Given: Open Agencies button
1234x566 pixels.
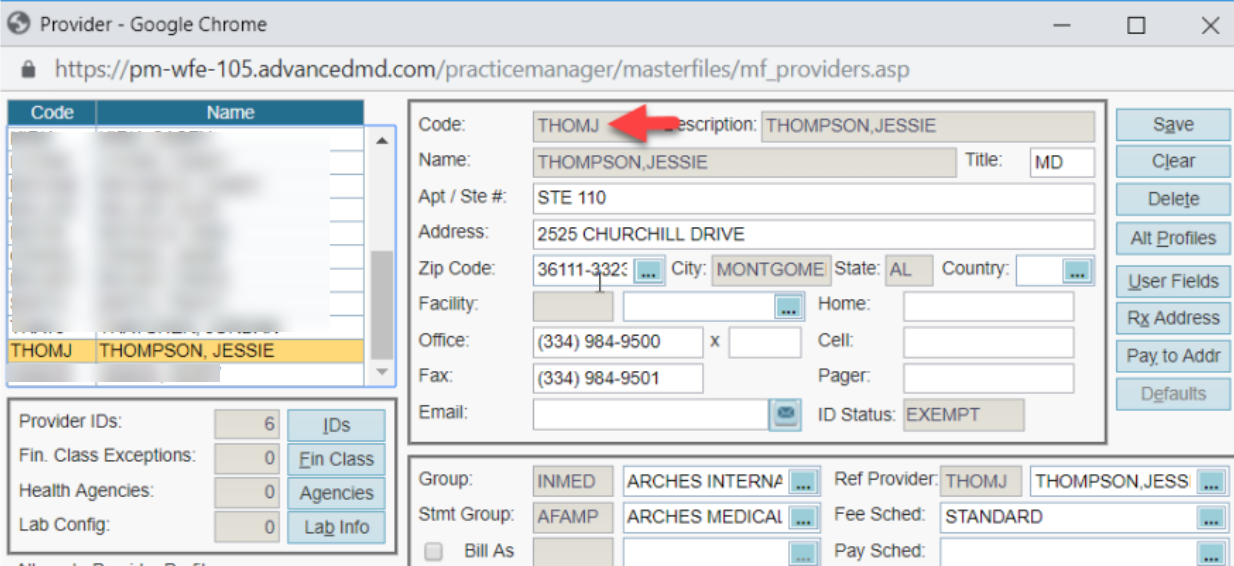Looking at the screenshot, I should (x=336, y=493).
